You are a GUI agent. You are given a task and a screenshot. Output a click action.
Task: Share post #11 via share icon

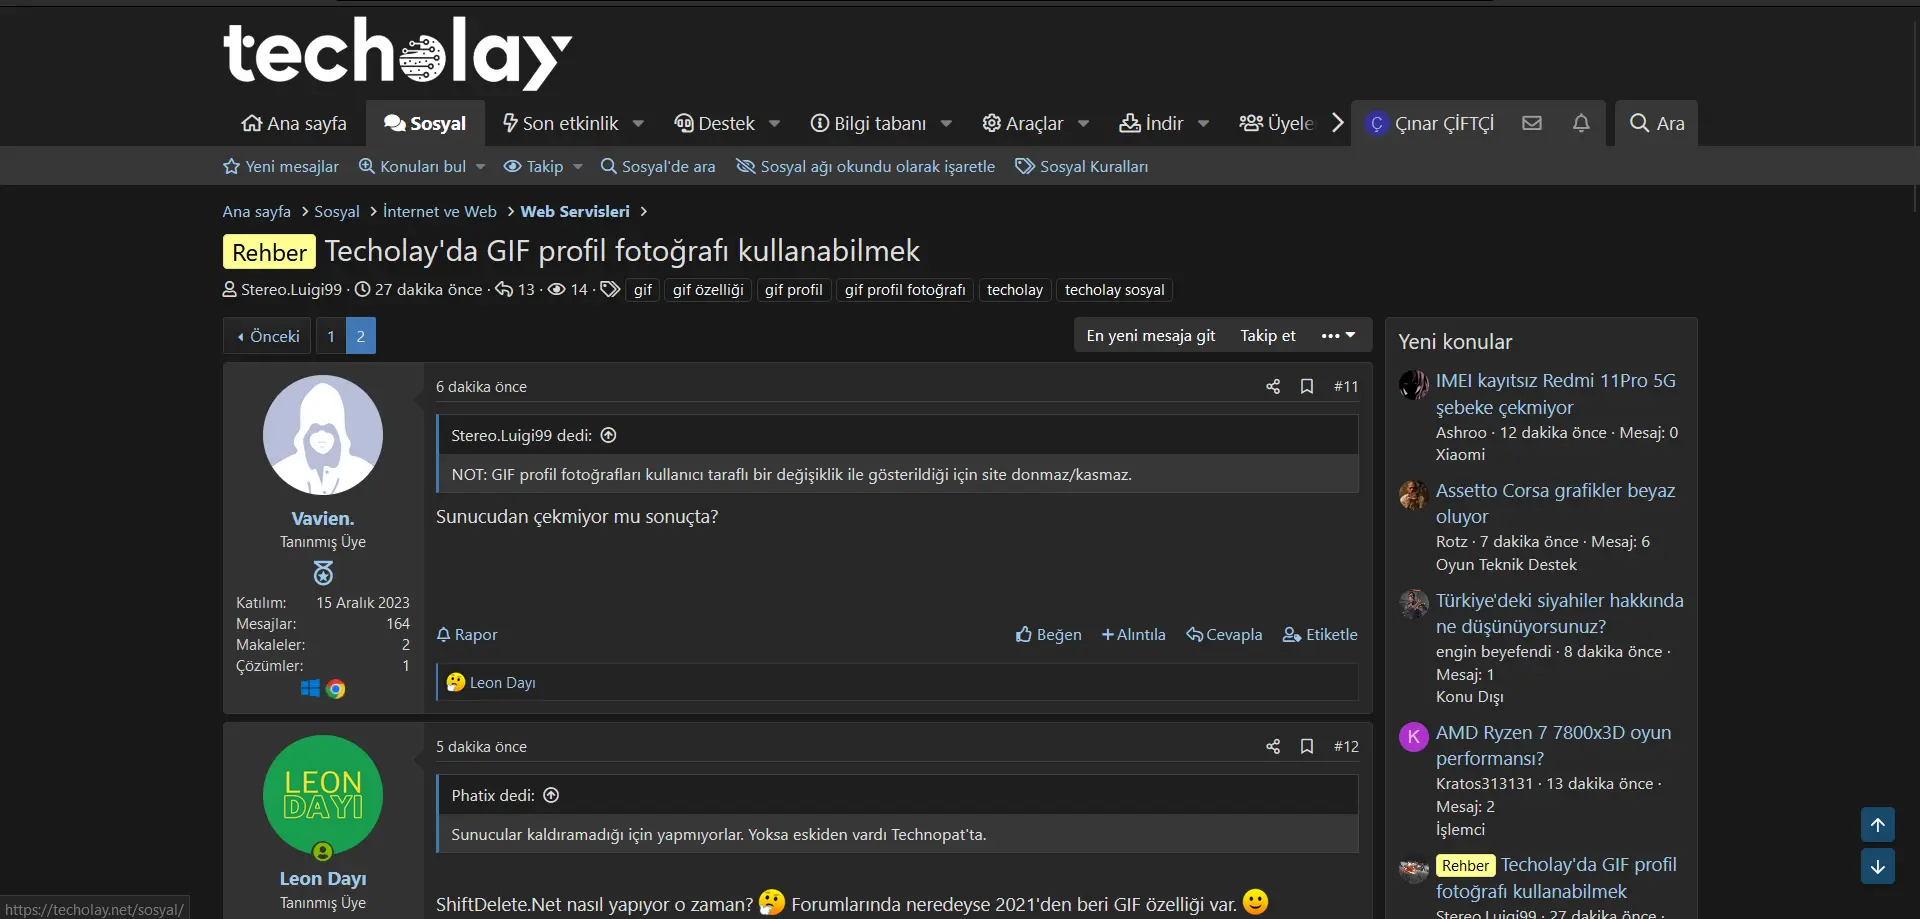[1273, 386]
